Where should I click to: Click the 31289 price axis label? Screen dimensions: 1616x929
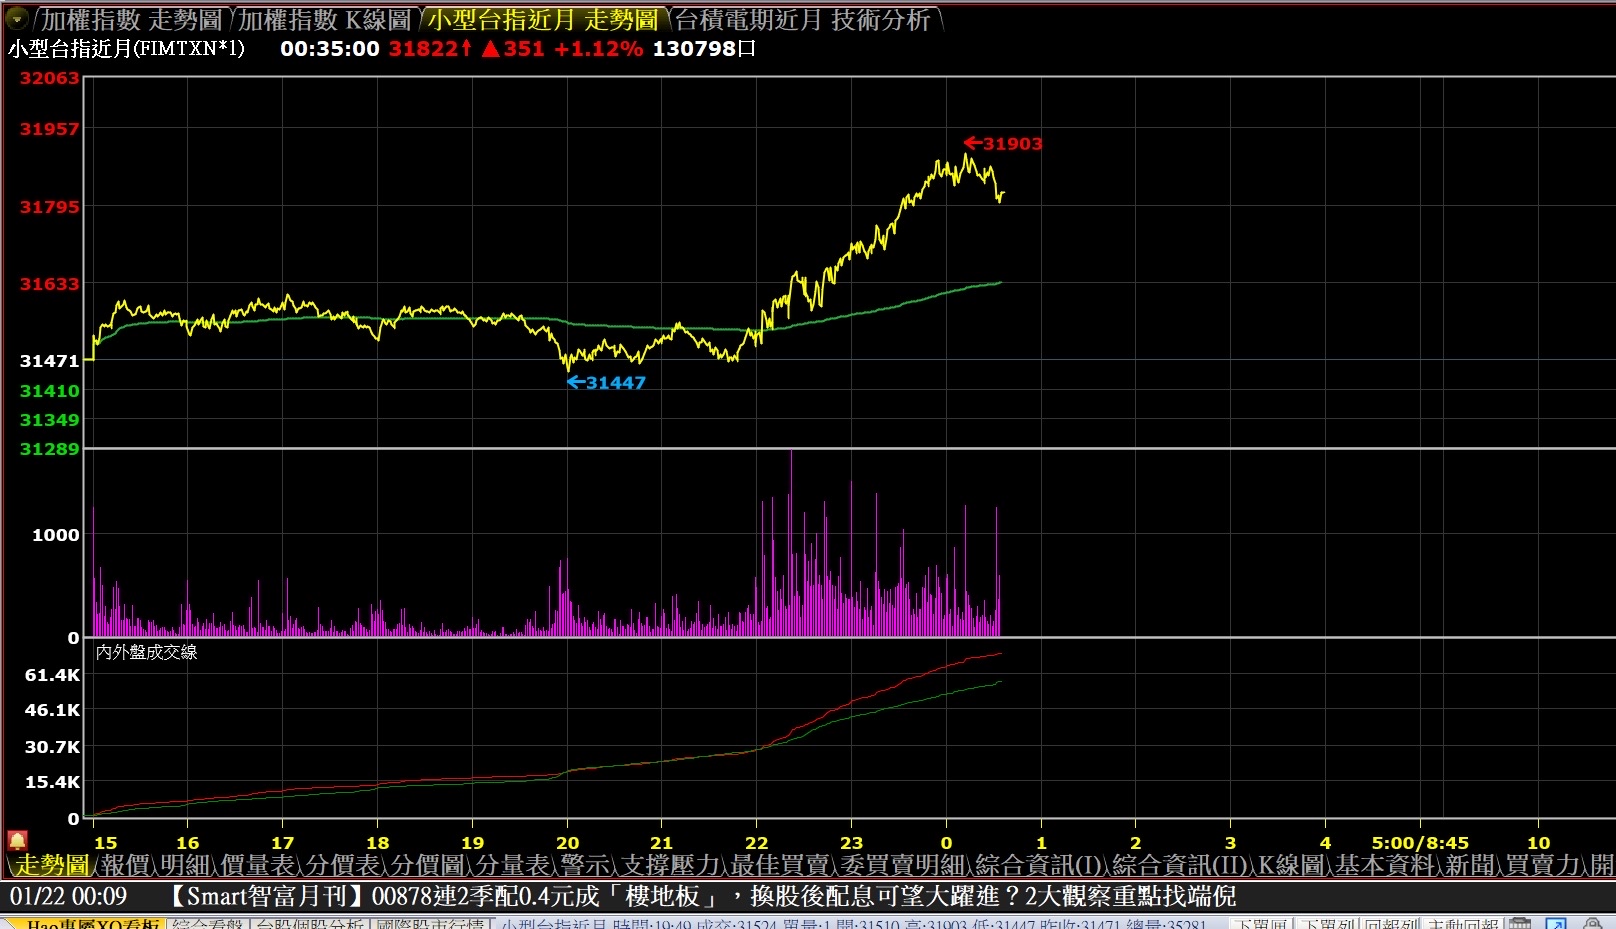click(x=49, y=449)
